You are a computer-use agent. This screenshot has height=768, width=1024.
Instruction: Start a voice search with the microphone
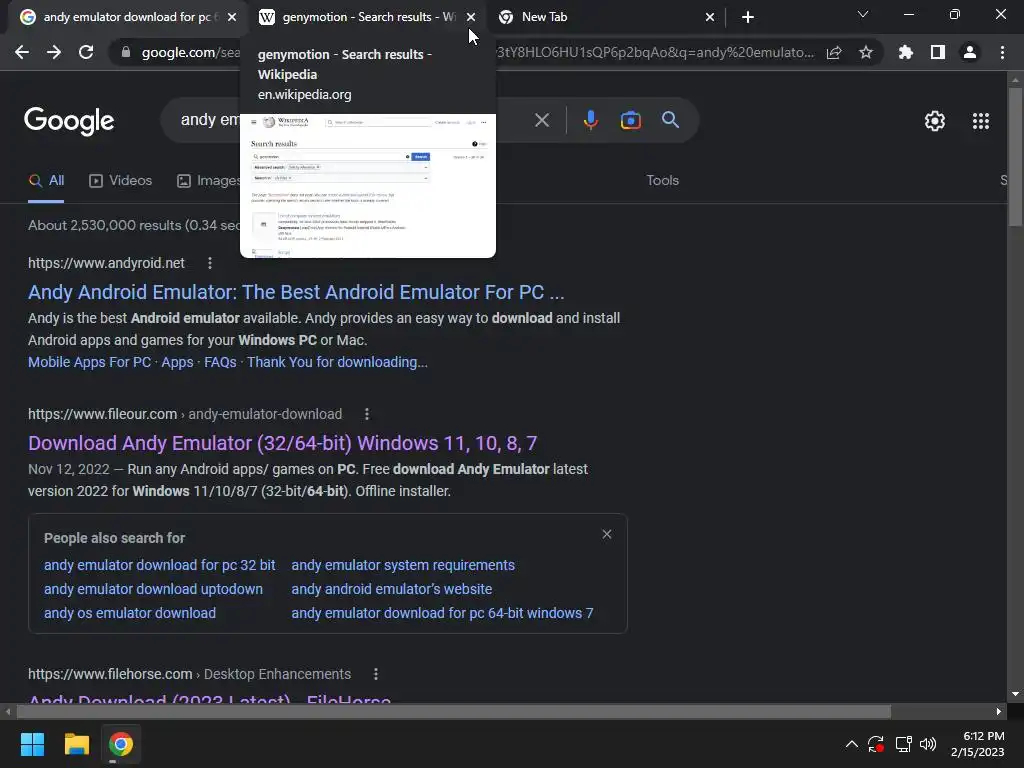(590, 120)
